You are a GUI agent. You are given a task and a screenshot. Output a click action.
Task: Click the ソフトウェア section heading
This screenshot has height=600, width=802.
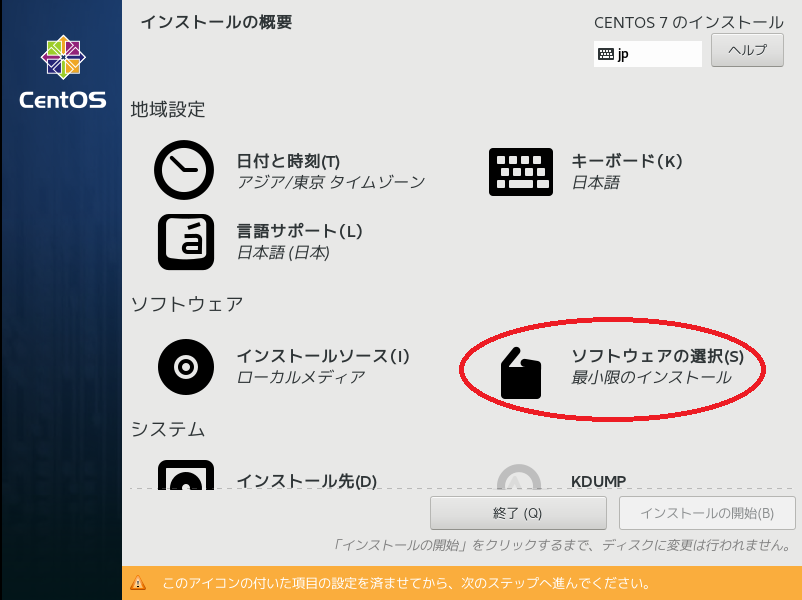click(187, 304)
